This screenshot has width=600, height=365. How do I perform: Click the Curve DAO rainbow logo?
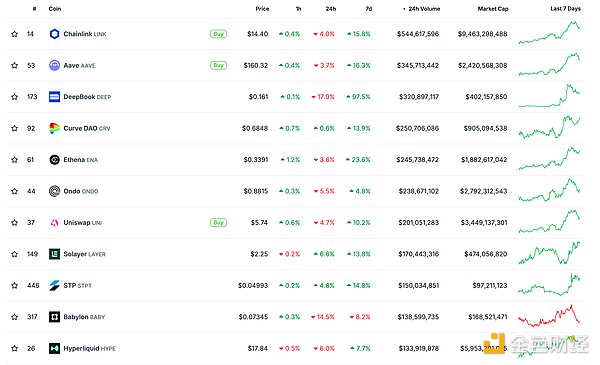click(x=54, y=128)
